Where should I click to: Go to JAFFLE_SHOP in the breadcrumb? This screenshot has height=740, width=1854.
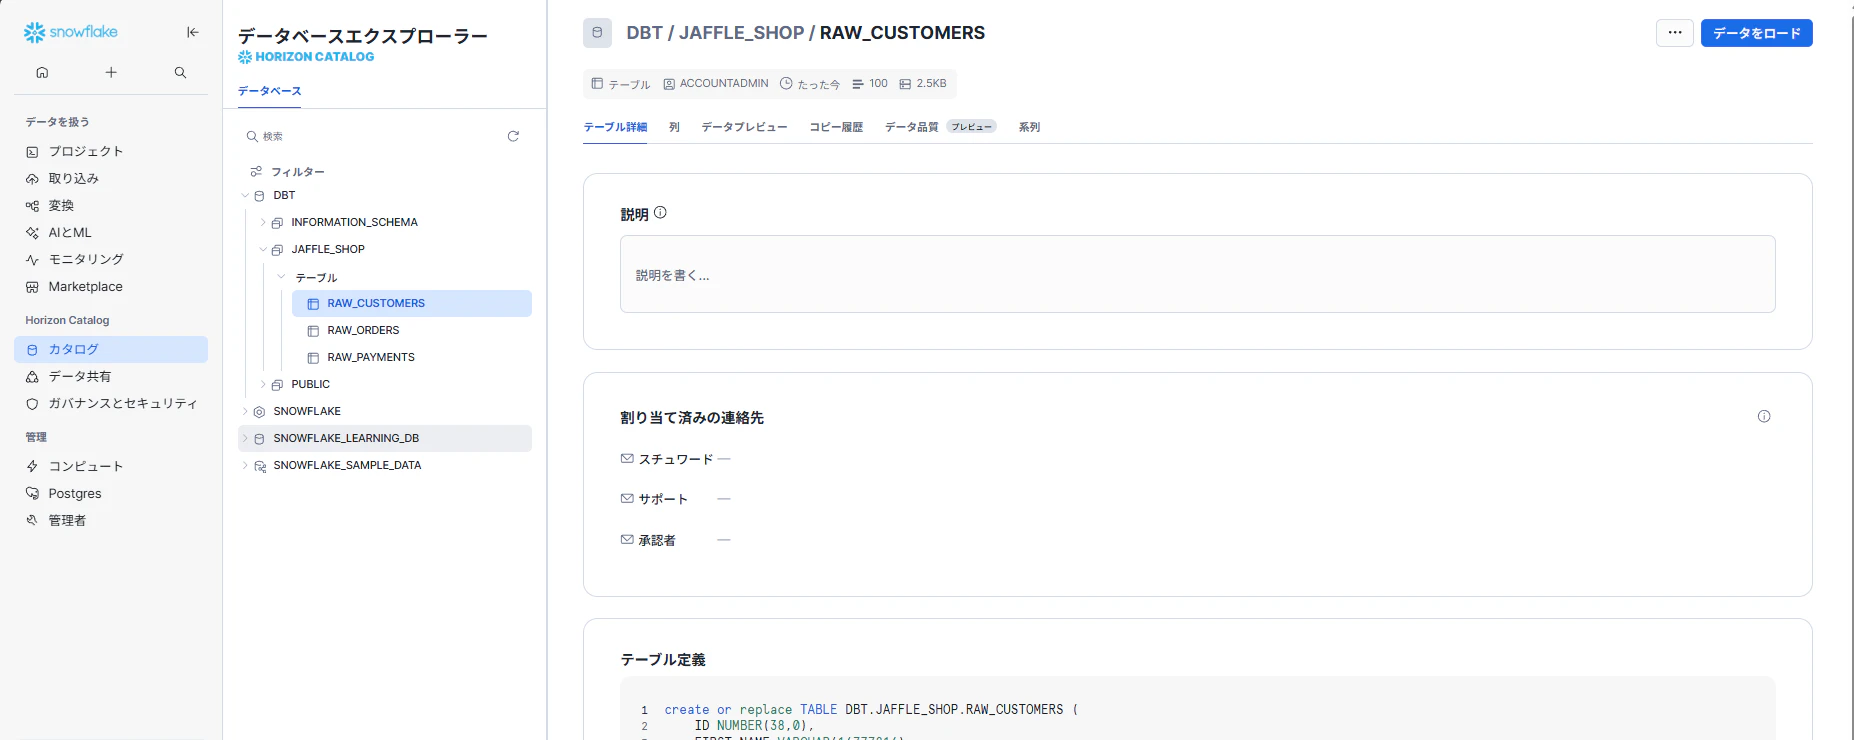(x=741, y=33)
